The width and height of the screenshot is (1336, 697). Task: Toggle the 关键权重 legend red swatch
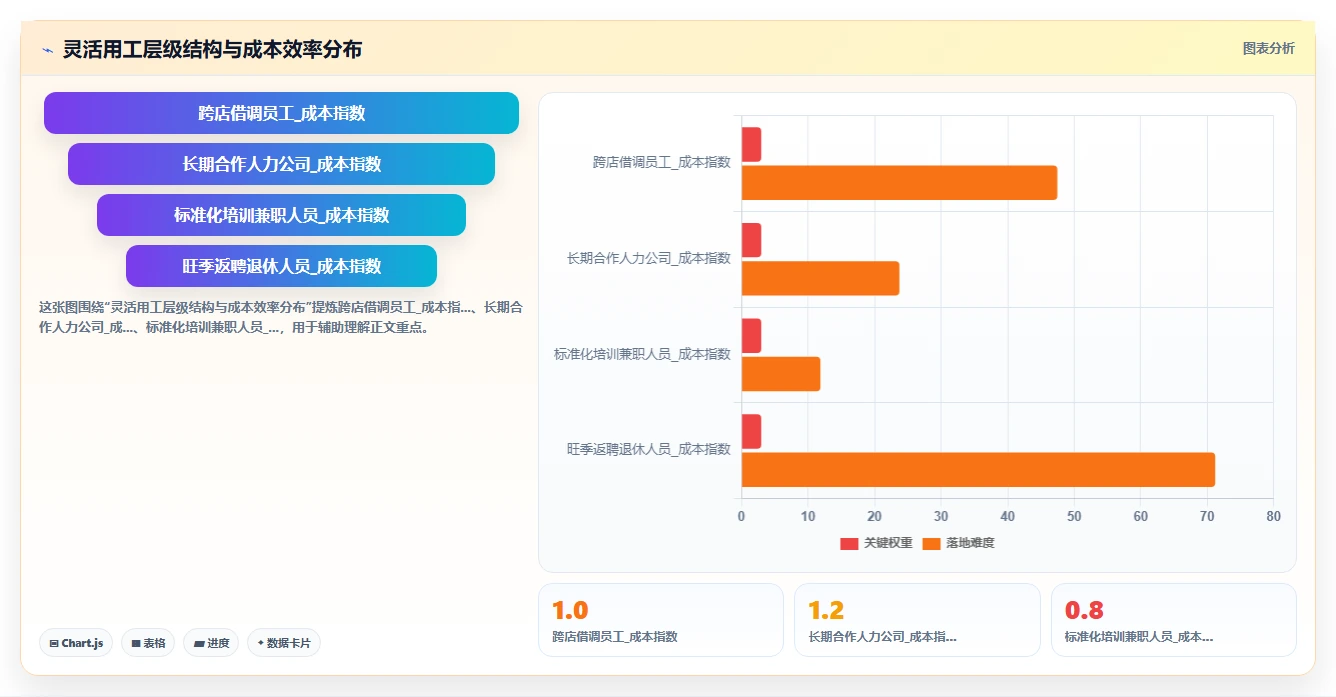[x=849, y=543]
